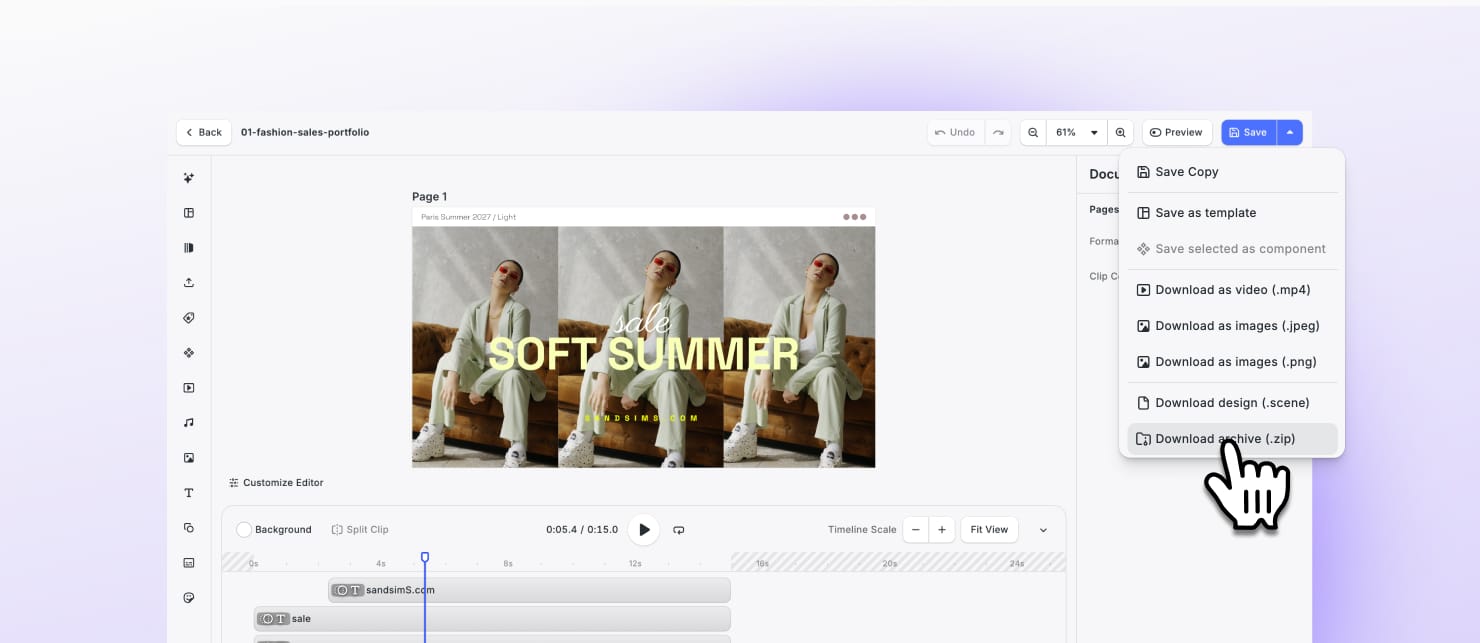Click the blue playhead marker on timeline
The height and width of the screenshot is (643, 1480).
point(425,557)
